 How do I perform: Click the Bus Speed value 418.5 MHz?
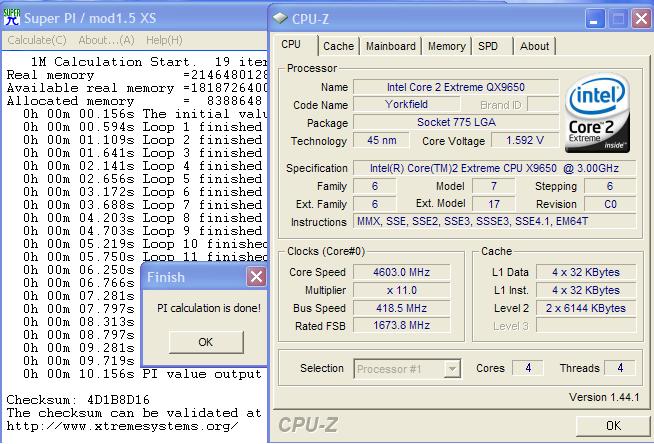click(x=402, y=308)
